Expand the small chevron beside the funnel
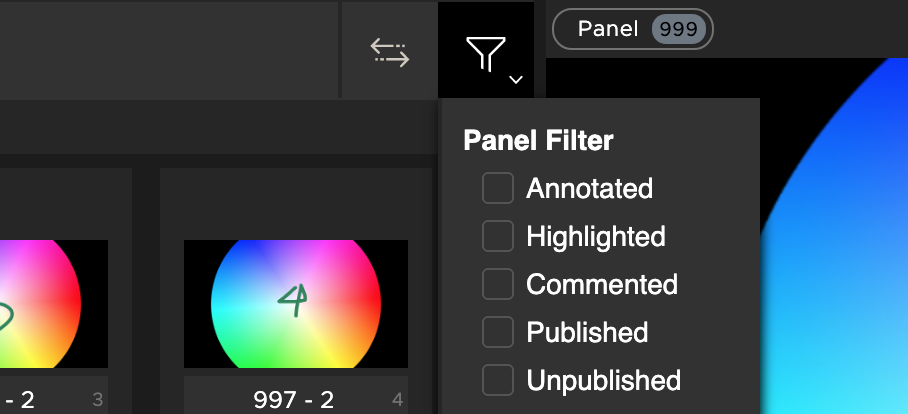Image resolution: width=908 pixels, height=414 pixels. click(x=516, y=79)
